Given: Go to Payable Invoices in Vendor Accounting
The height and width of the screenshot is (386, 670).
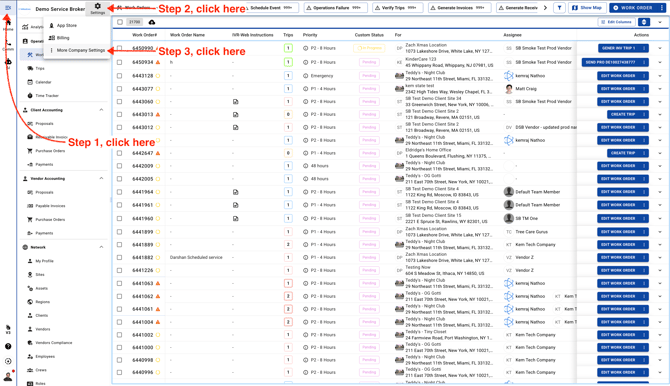Looking at the screenshot, I should pos(50,206).
